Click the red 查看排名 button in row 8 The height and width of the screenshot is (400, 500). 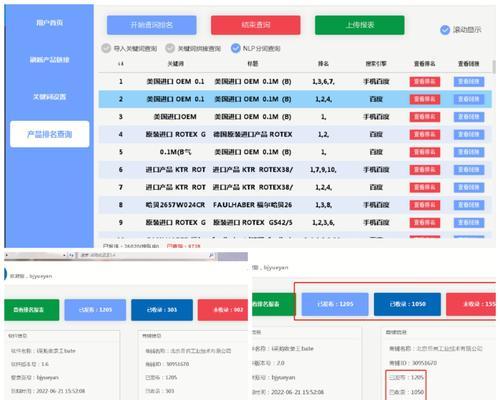[x=425, y=205]
